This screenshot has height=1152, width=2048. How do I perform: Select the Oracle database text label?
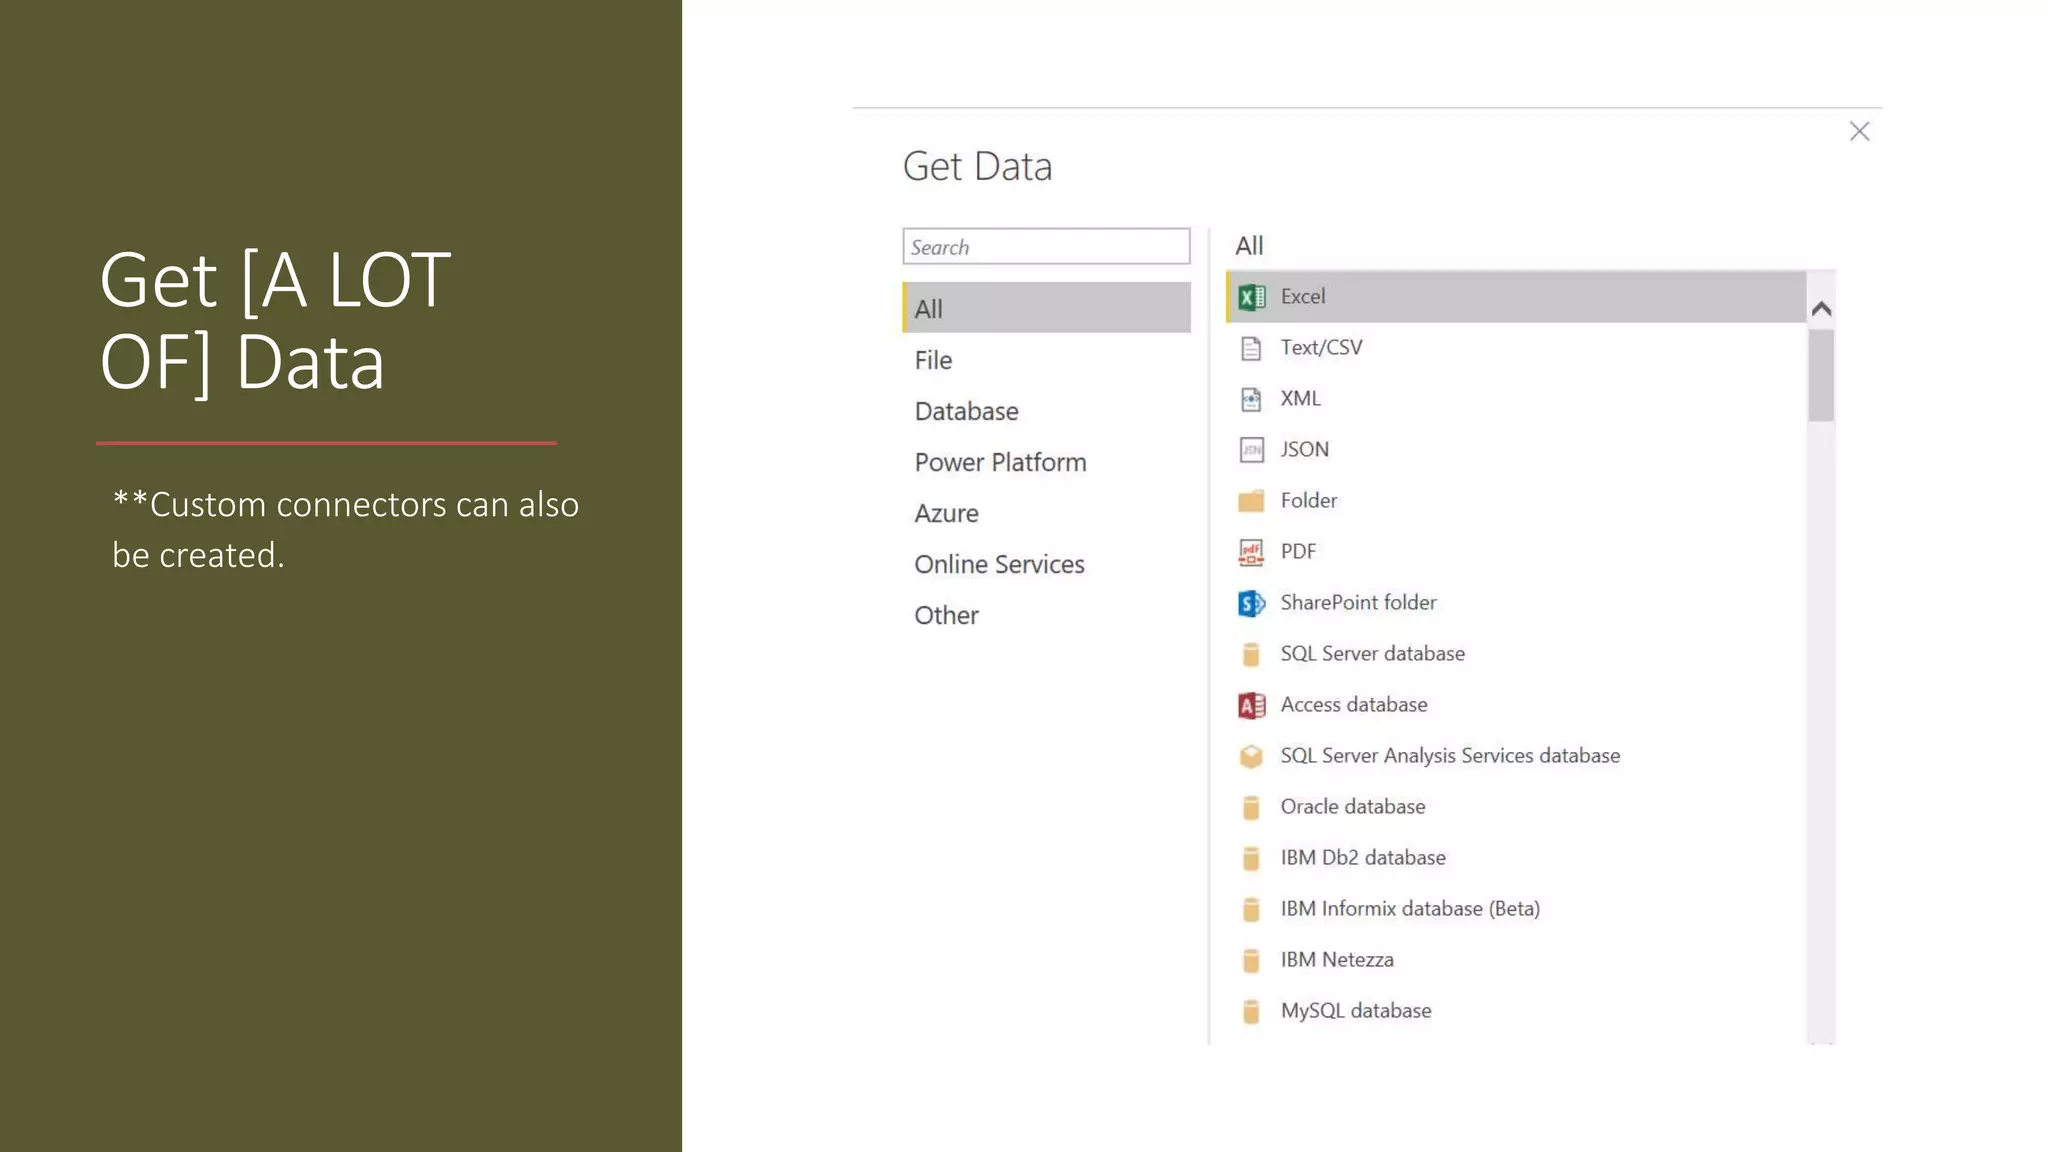(1353, 806)
